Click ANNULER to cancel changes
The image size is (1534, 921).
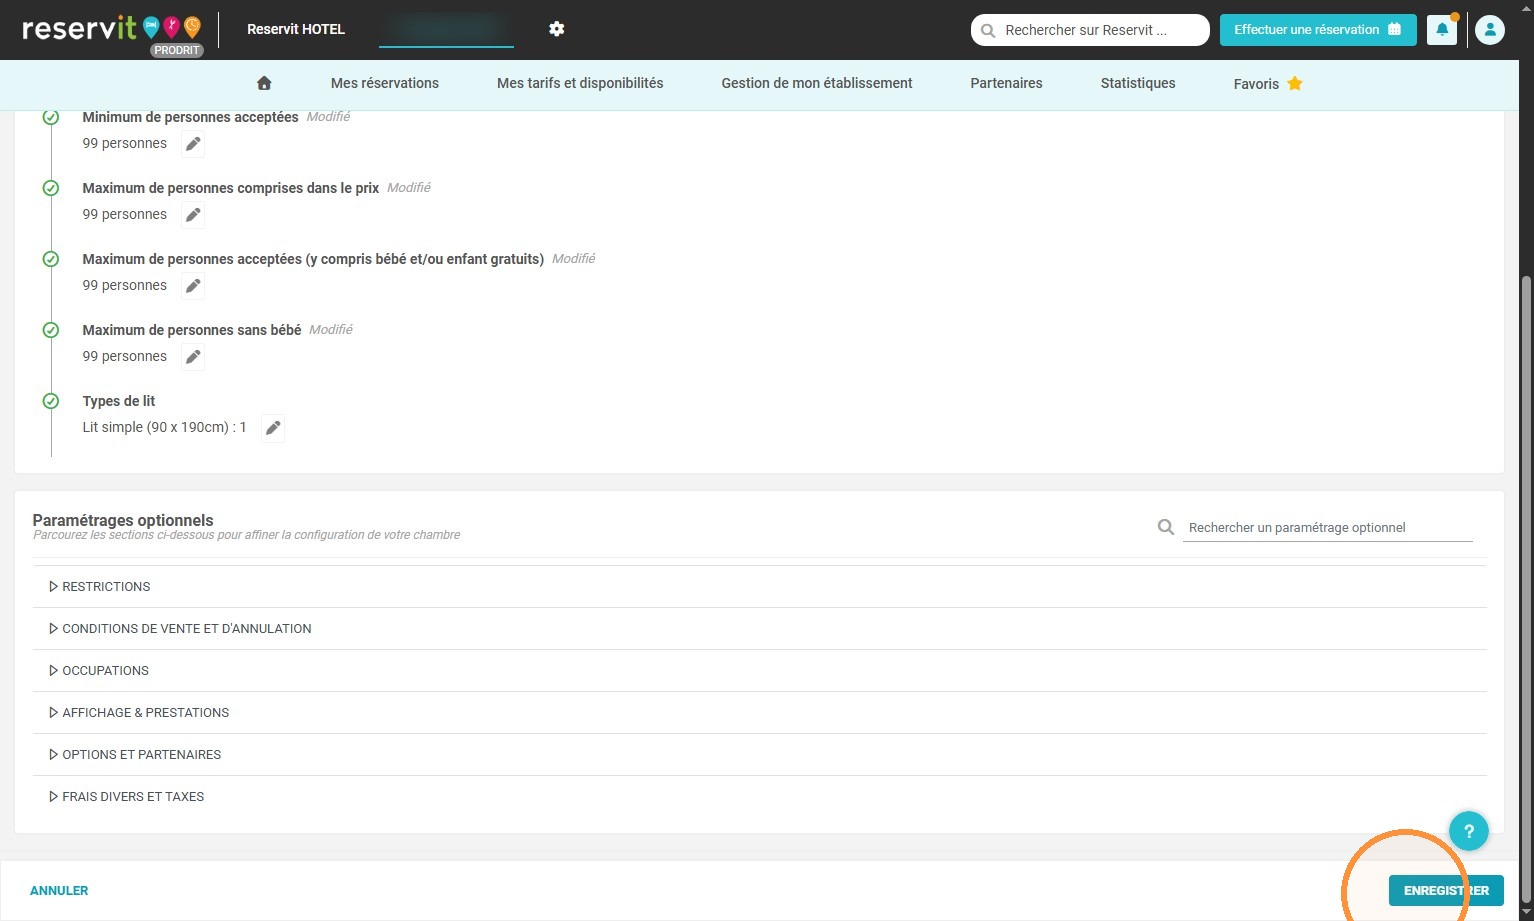(59, 890)
